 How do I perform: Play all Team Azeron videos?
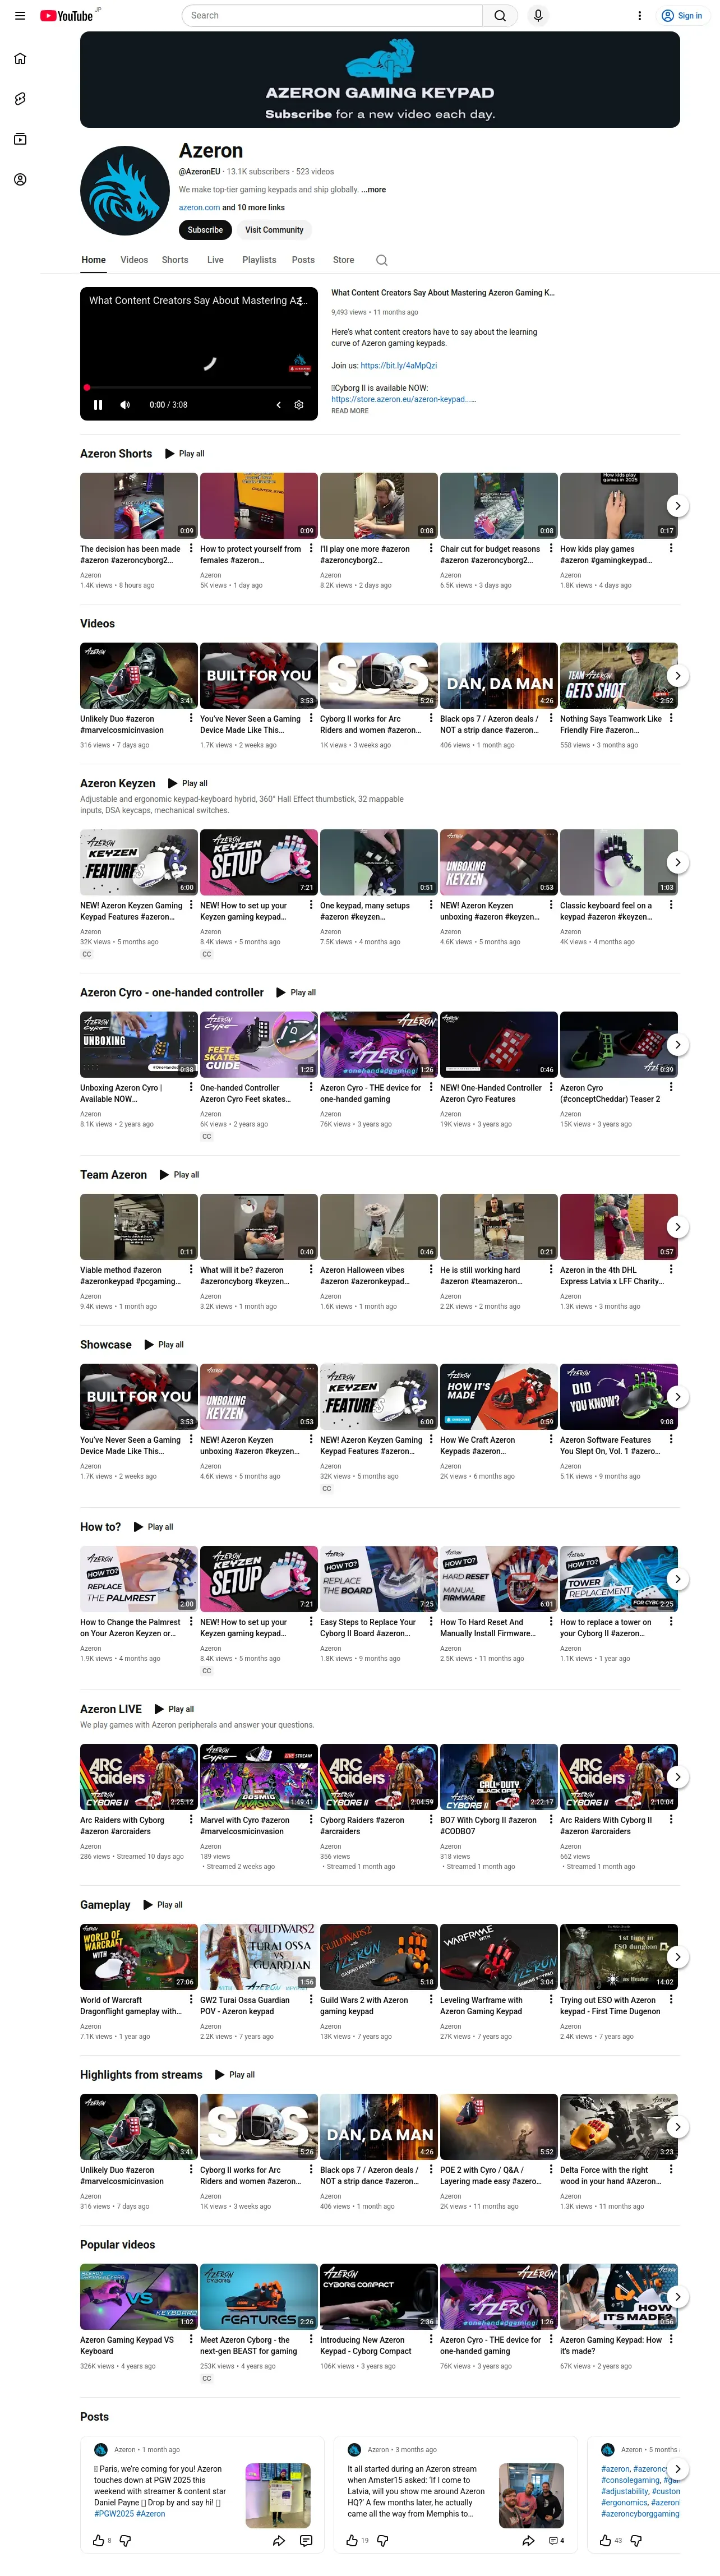[x=179, y=1175]
